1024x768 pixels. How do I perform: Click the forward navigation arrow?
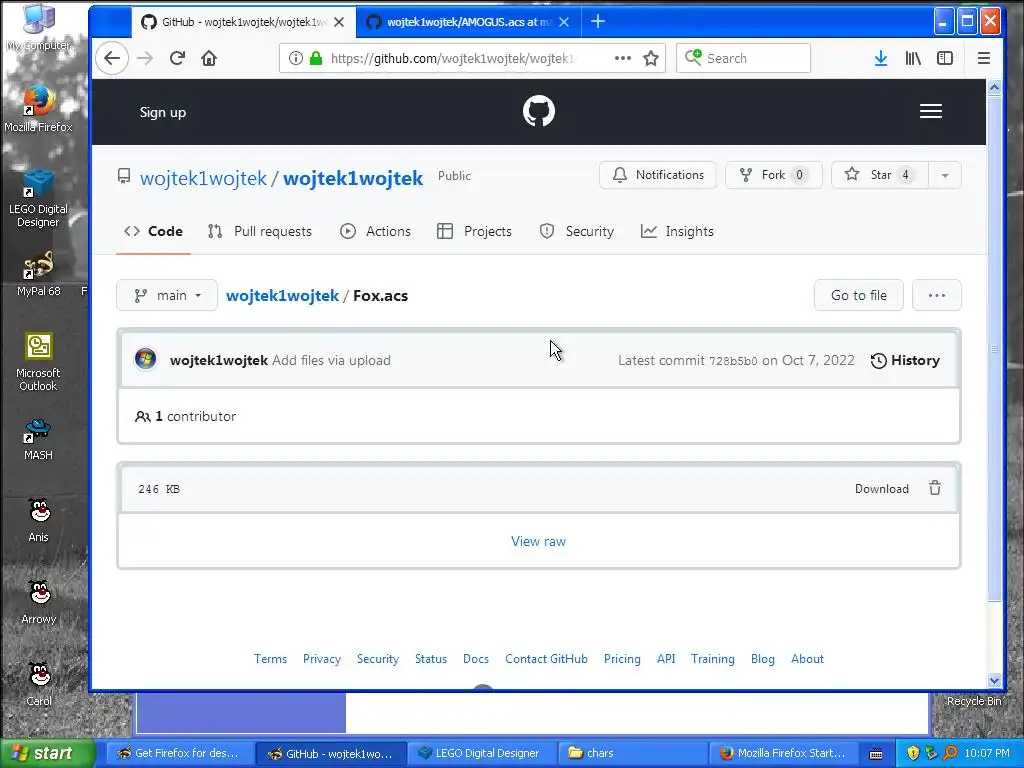tap(144, 58)
